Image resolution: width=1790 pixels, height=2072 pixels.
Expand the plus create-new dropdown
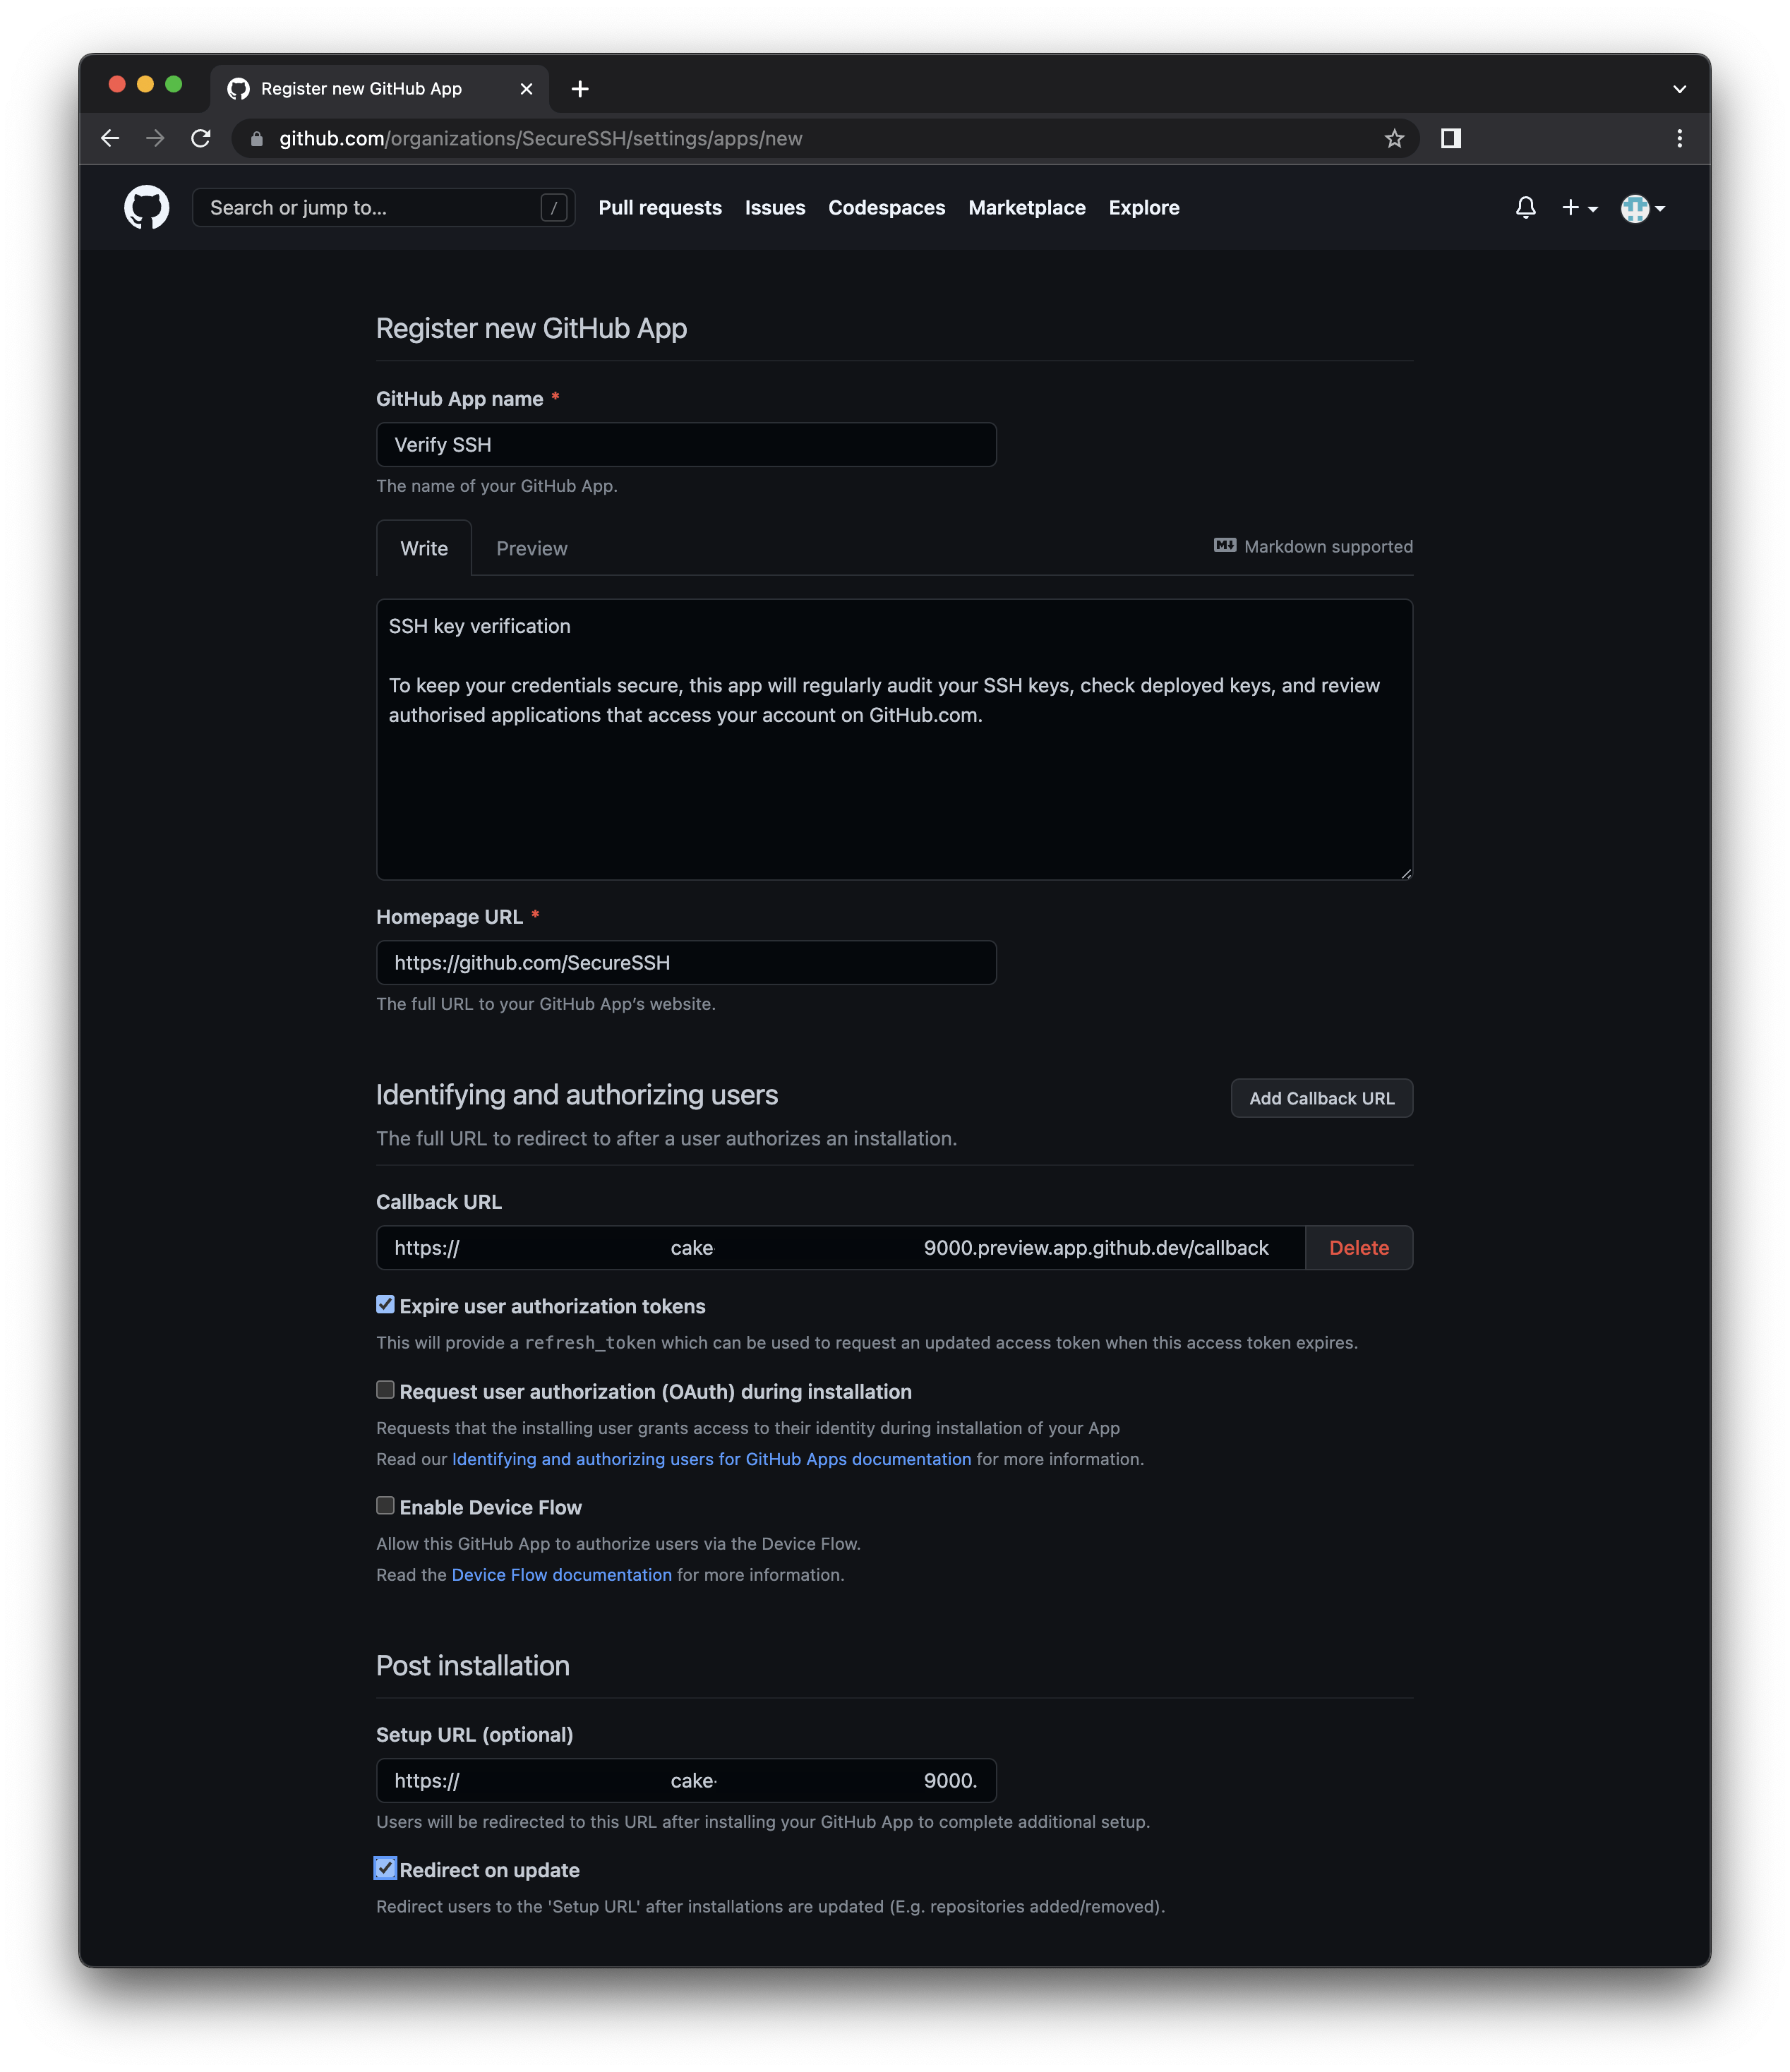coord(1579,207)
